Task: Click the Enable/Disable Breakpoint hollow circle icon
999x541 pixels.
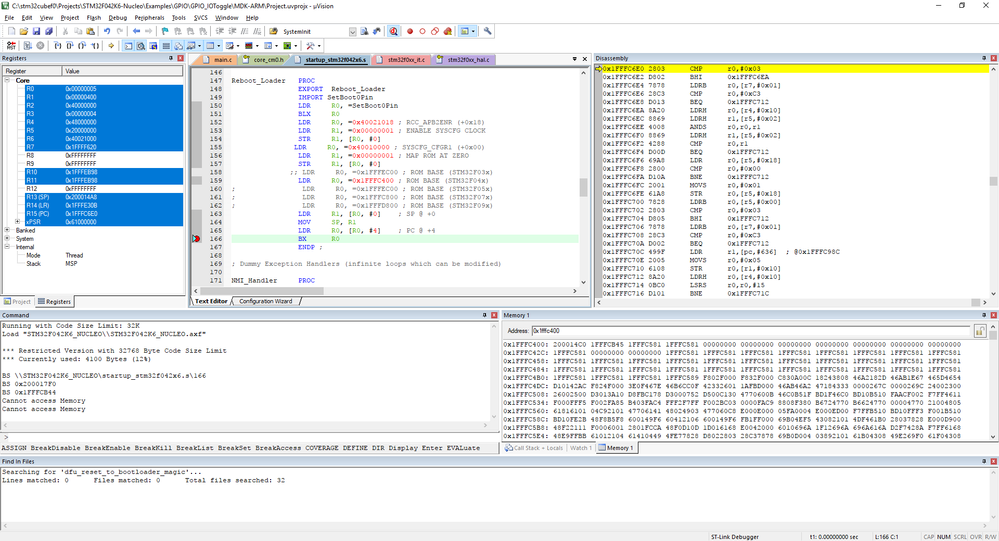Action: (422, 31)
